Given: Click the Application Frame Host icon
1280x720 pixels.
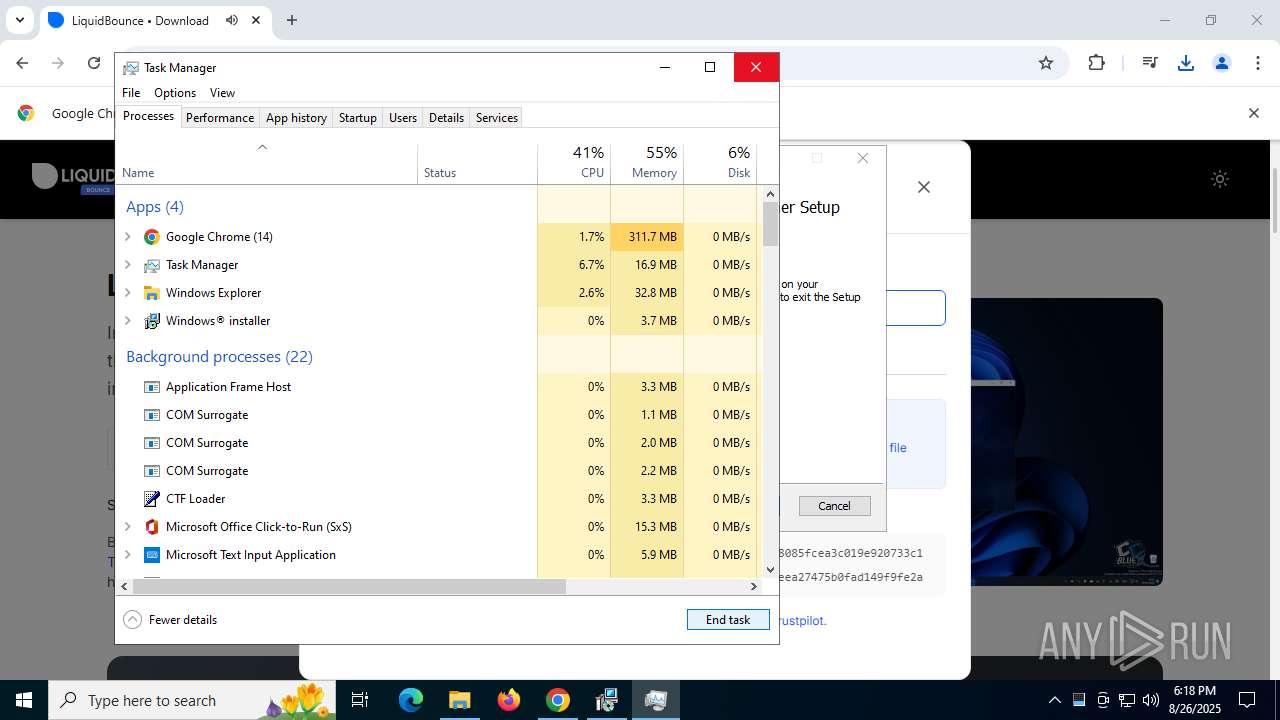Looking at the screenshot, I should coord(152,387).
